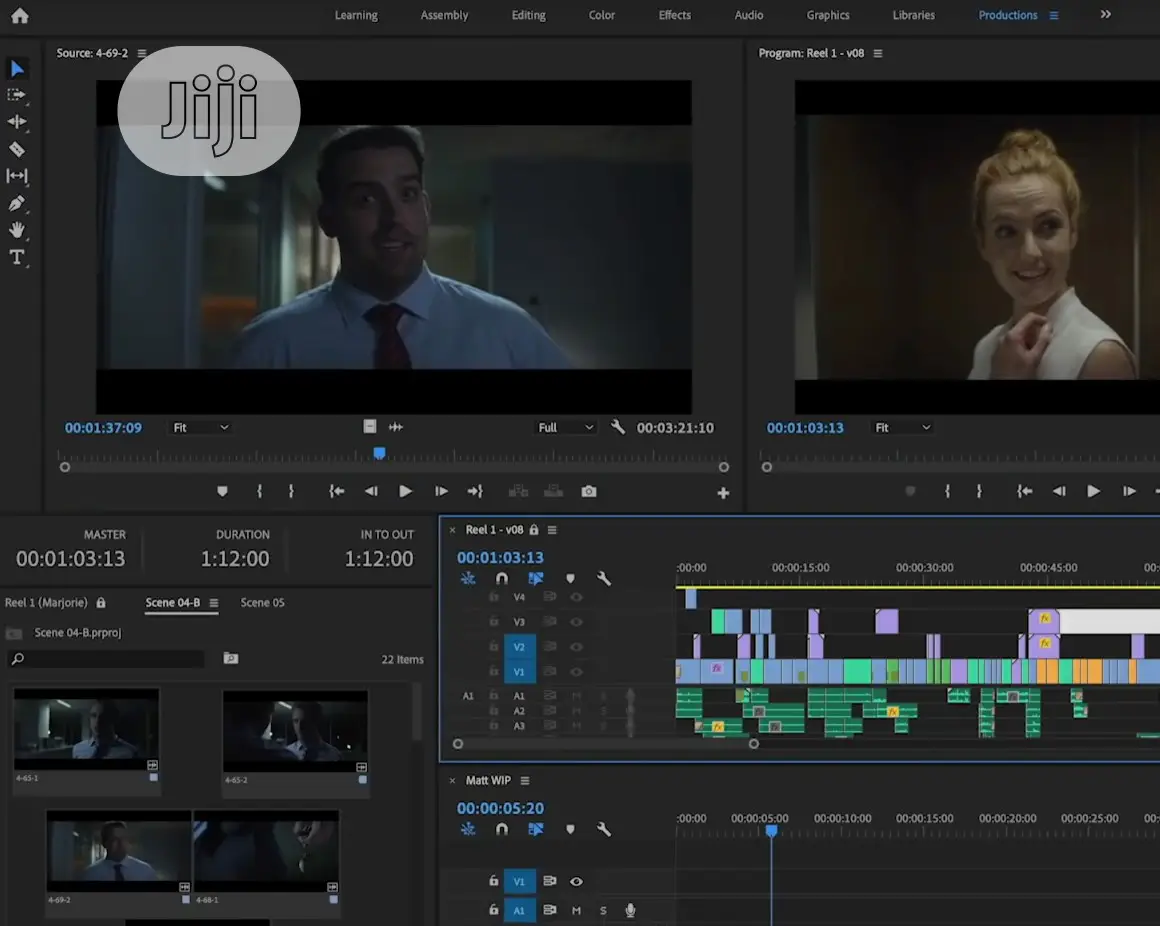Open Reel 1 - v08 timeline panel menu
1160x926 pixels.
click(x=552, y=530)
